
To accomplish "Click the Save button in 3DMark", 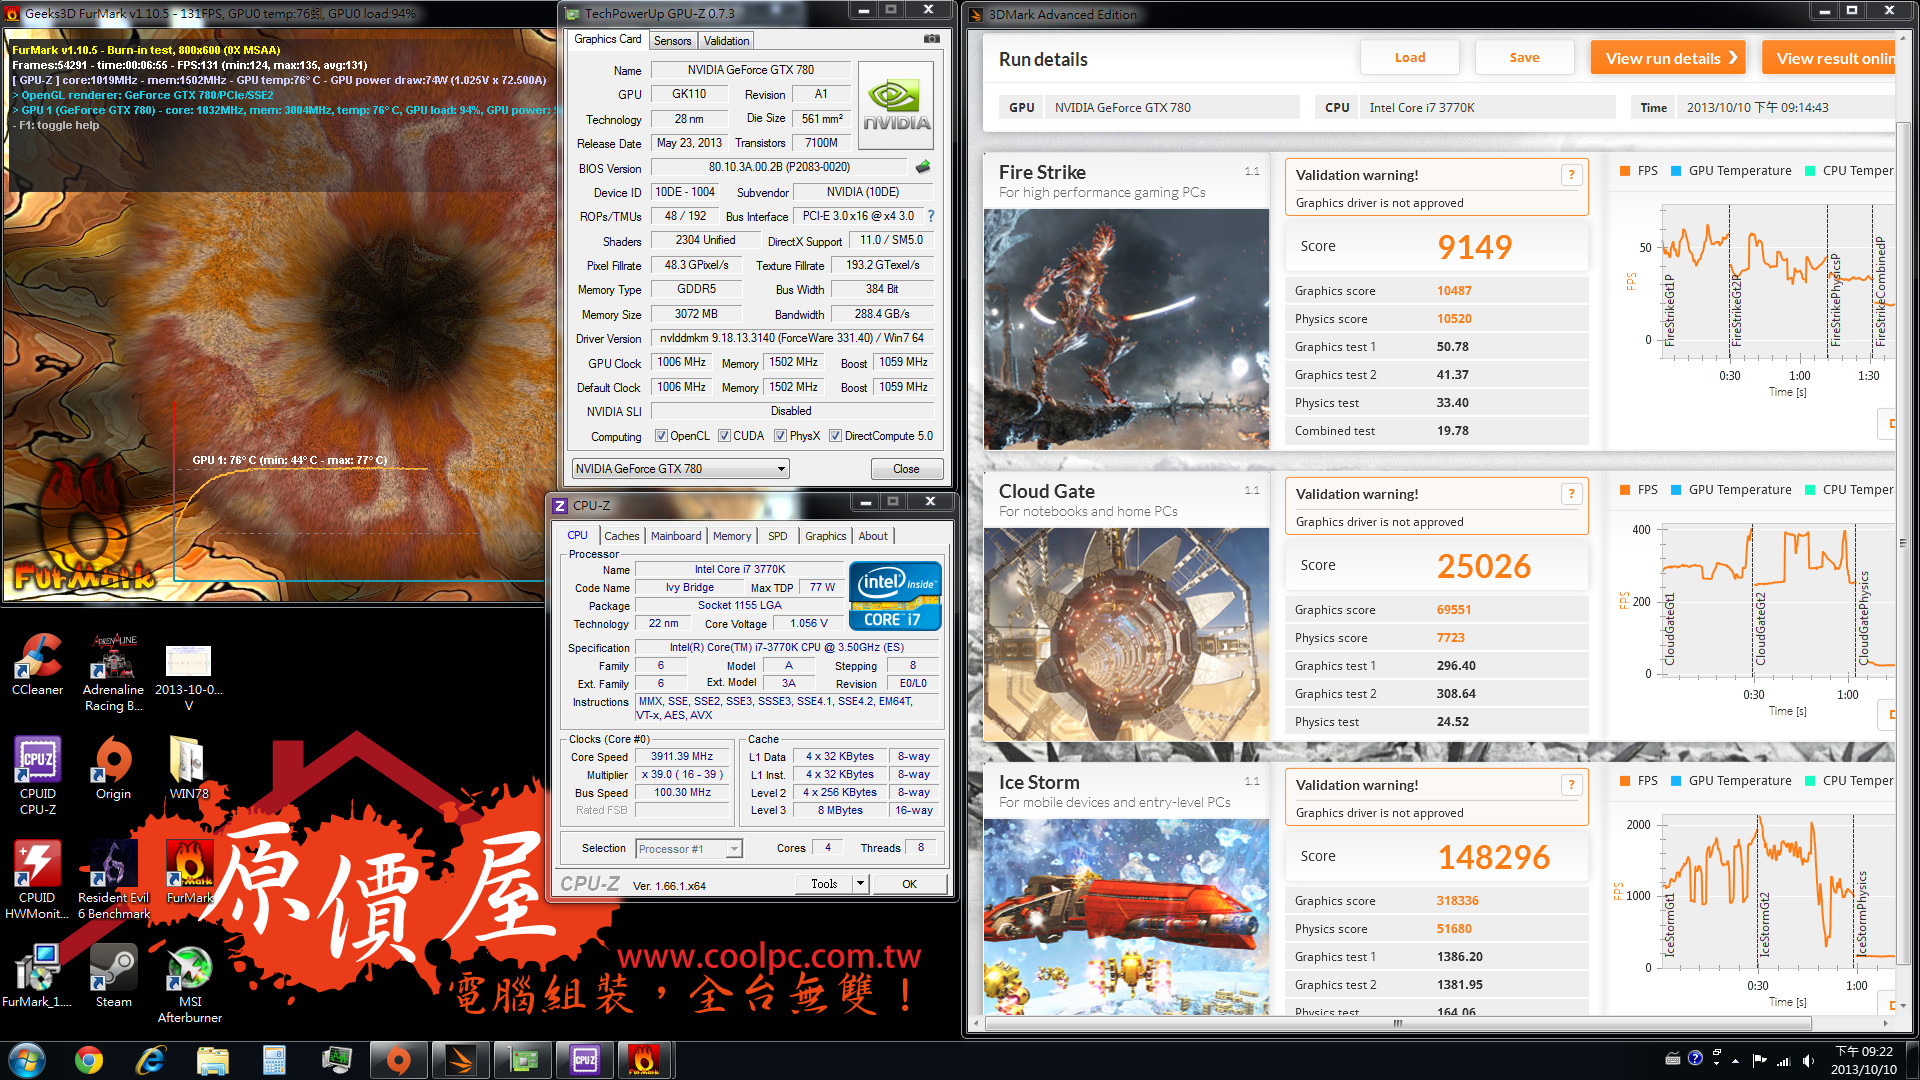I will 1524,58.
